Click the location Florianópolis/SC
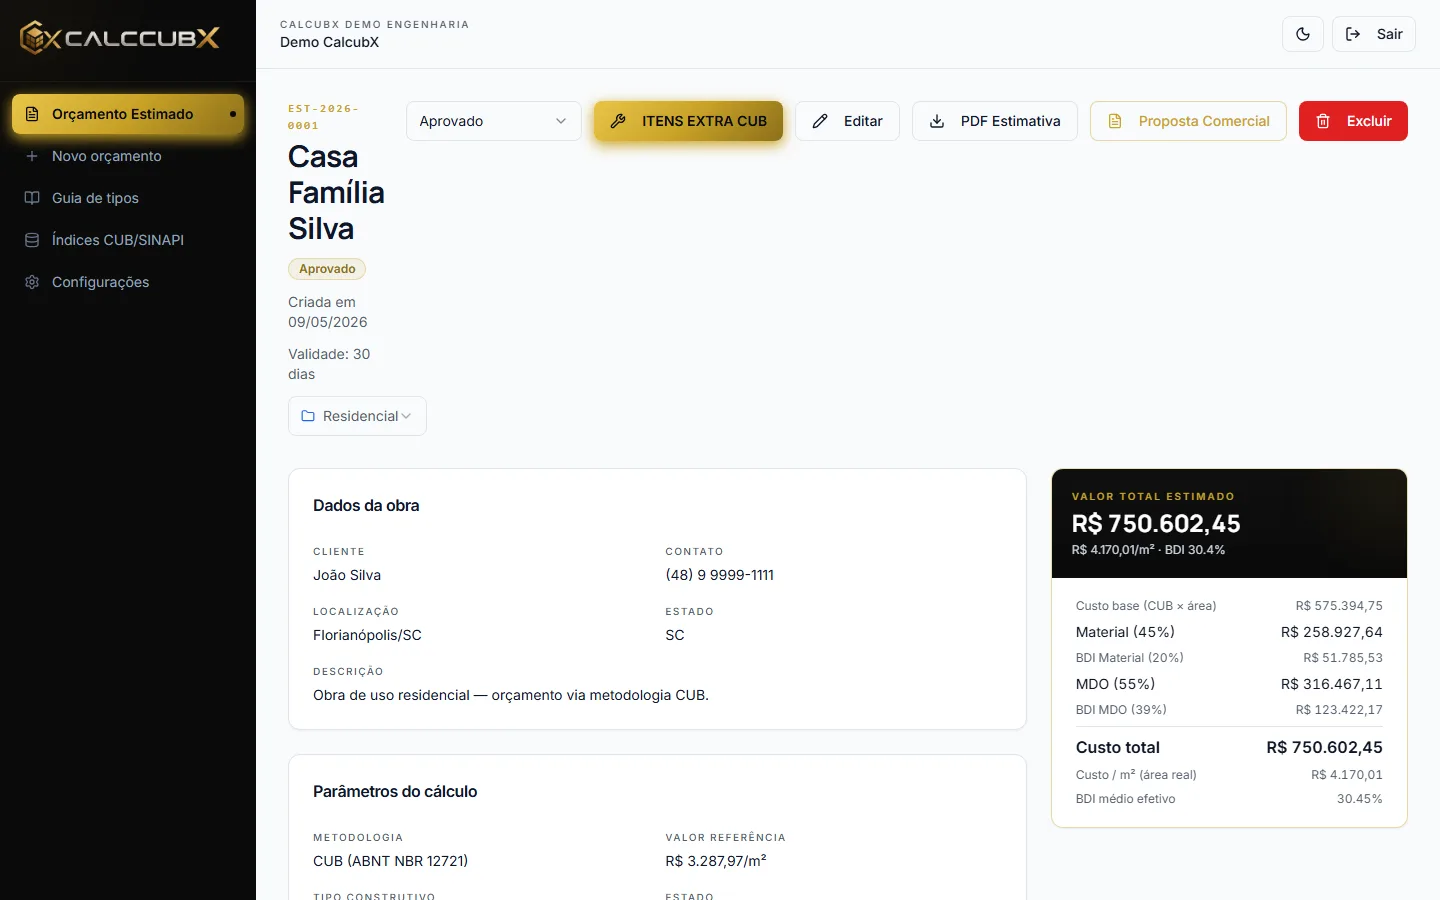Image resolution: width=1440 pixels, height=900 pixels. pos(367,635)
